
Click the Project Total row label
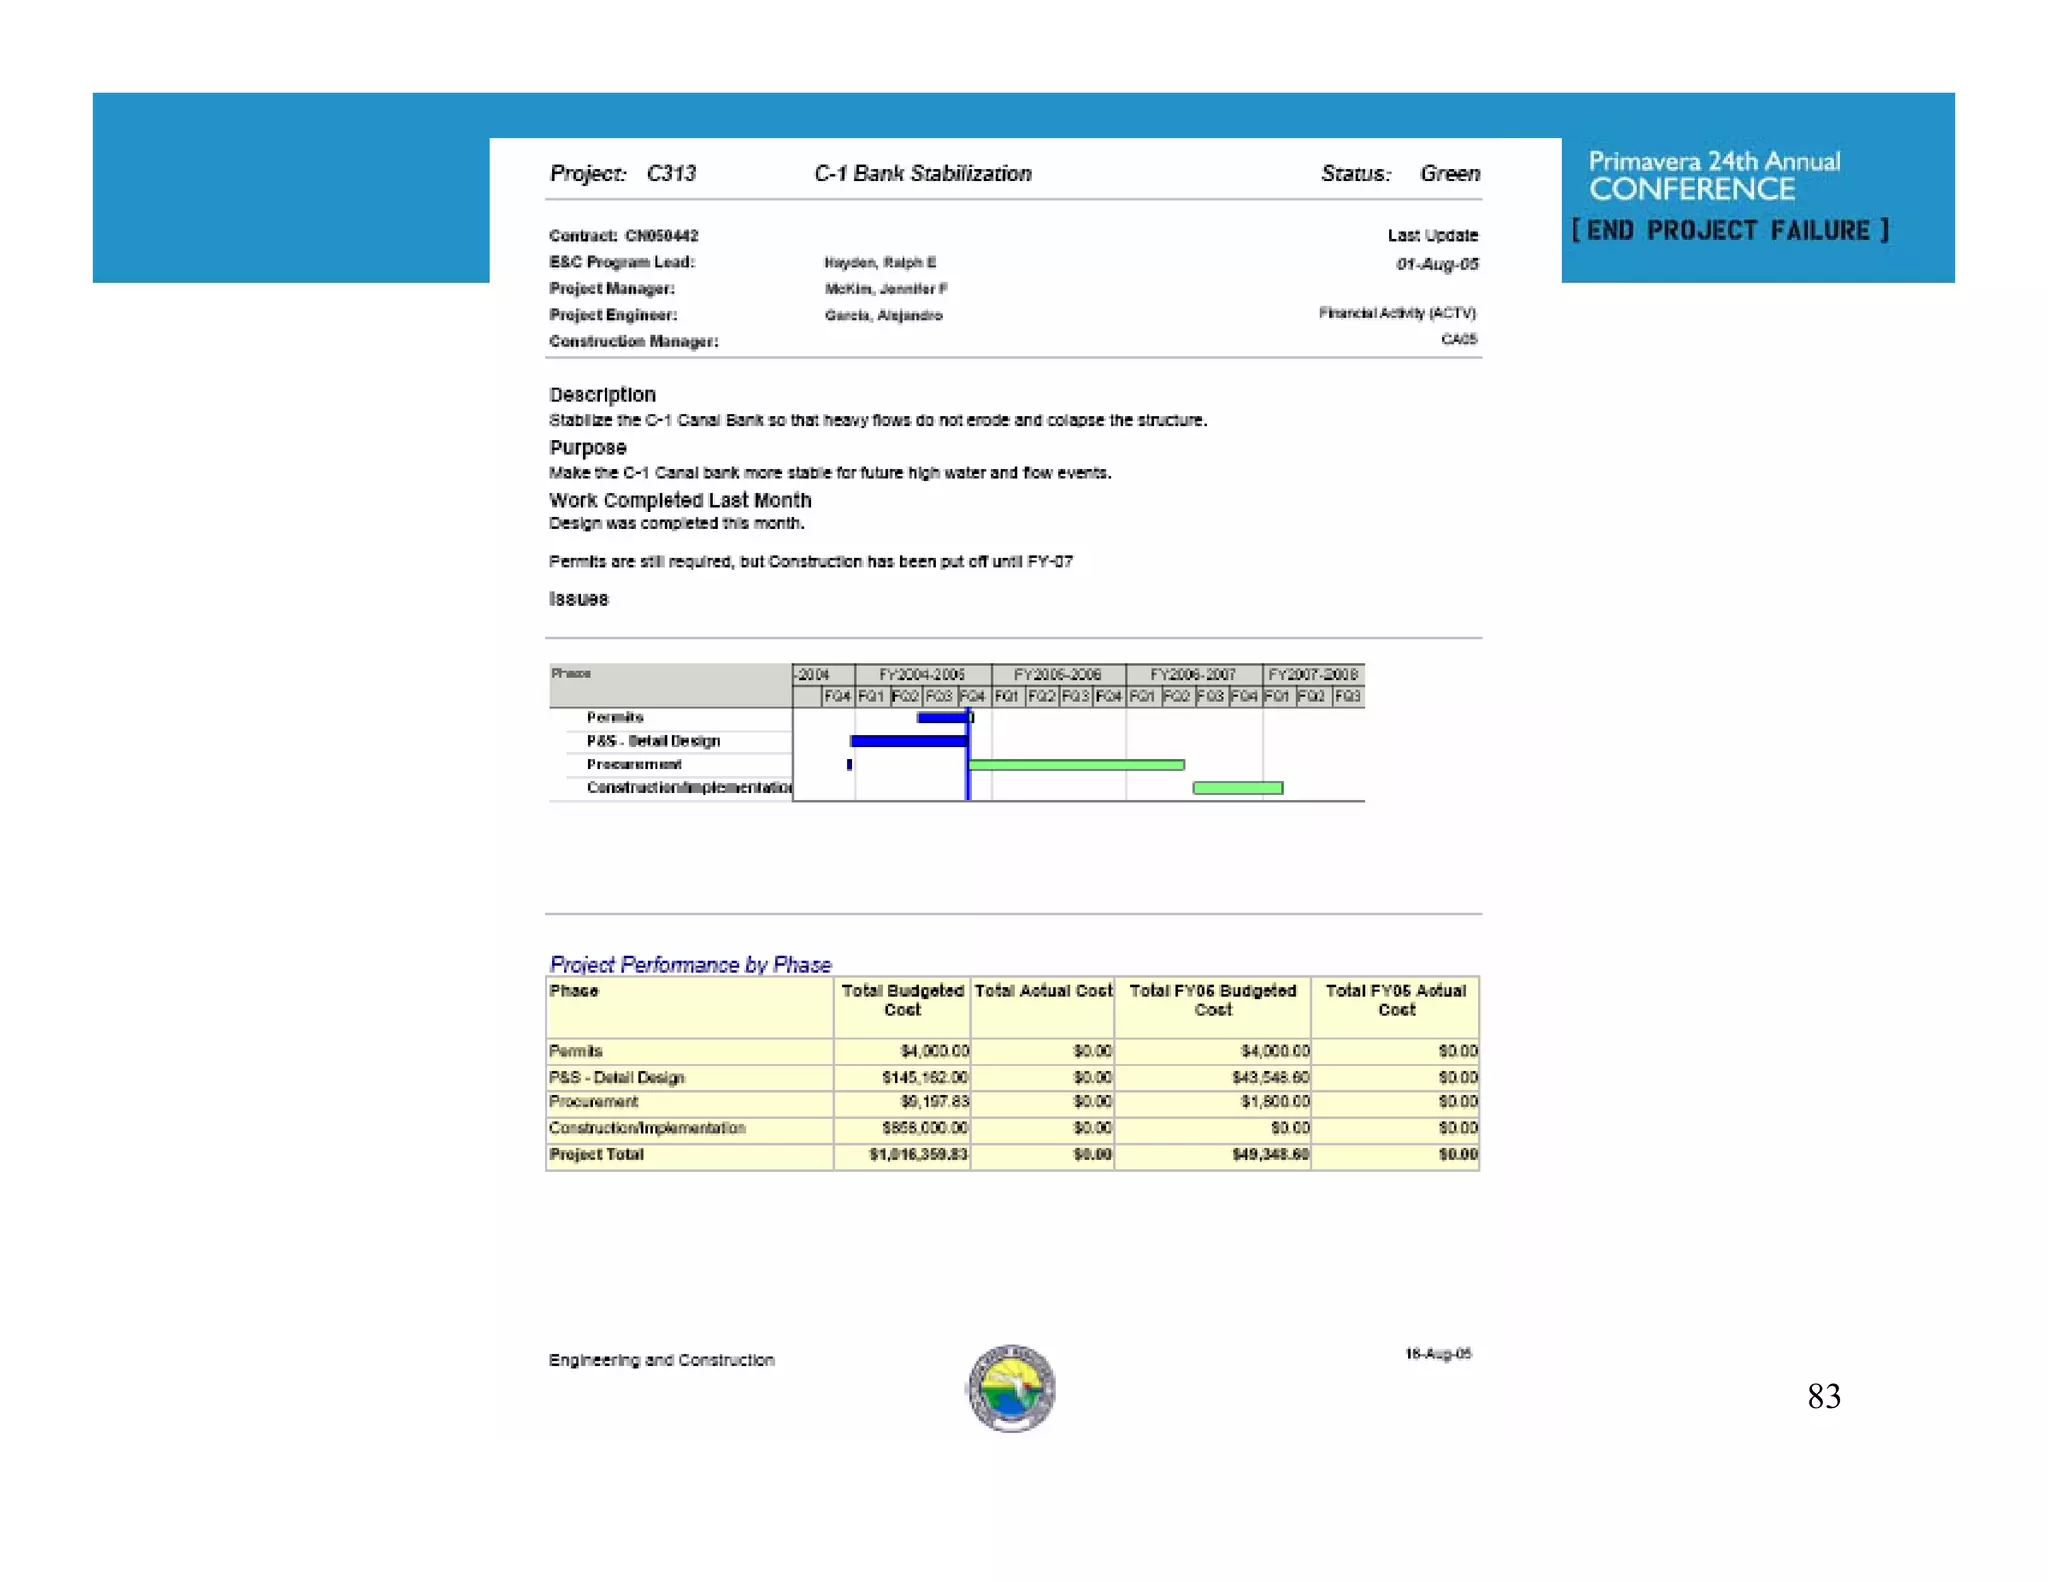(x=597, y=1154)
